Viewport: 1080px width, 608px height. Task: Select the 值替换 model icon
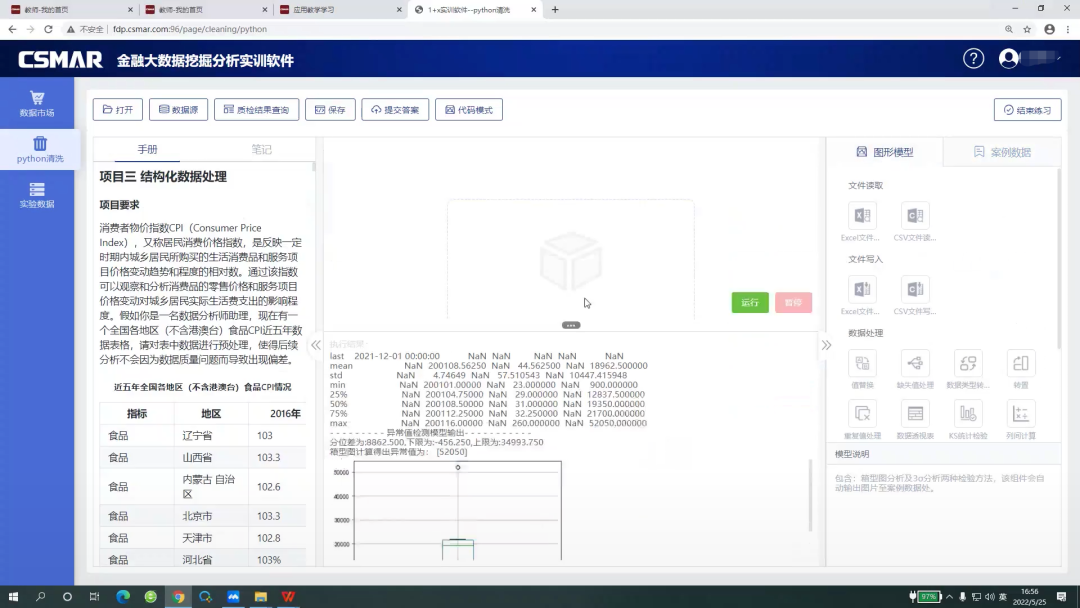coord(862,363)
